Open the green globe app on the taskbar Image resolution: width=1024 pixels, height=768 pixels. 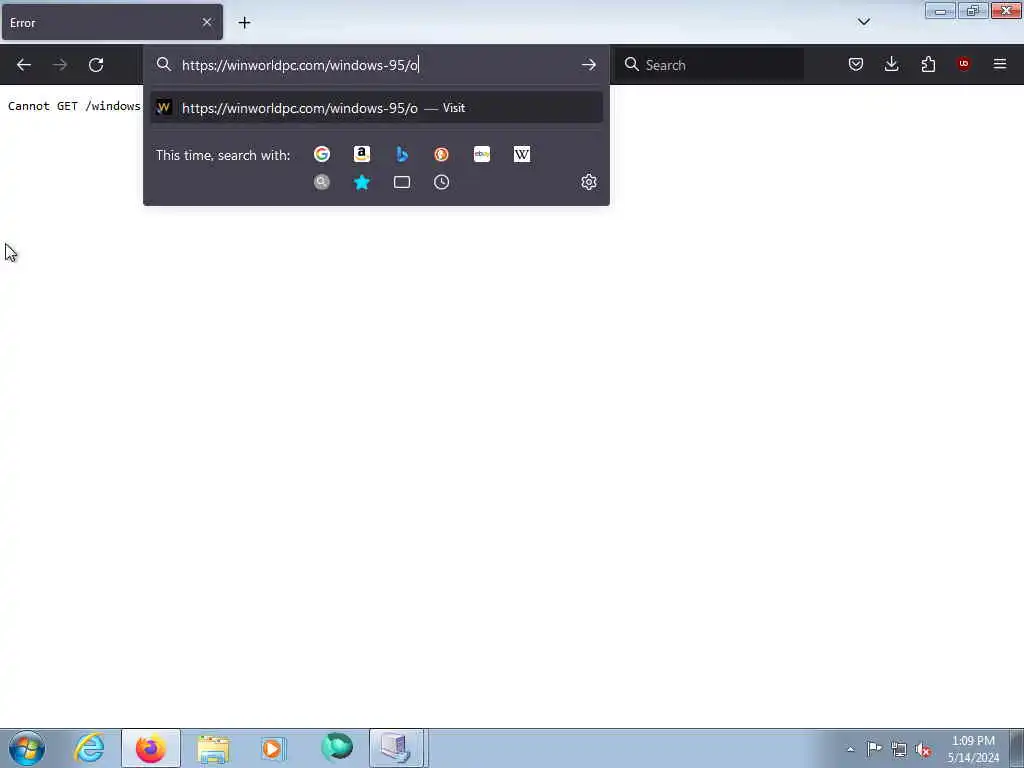337,748
